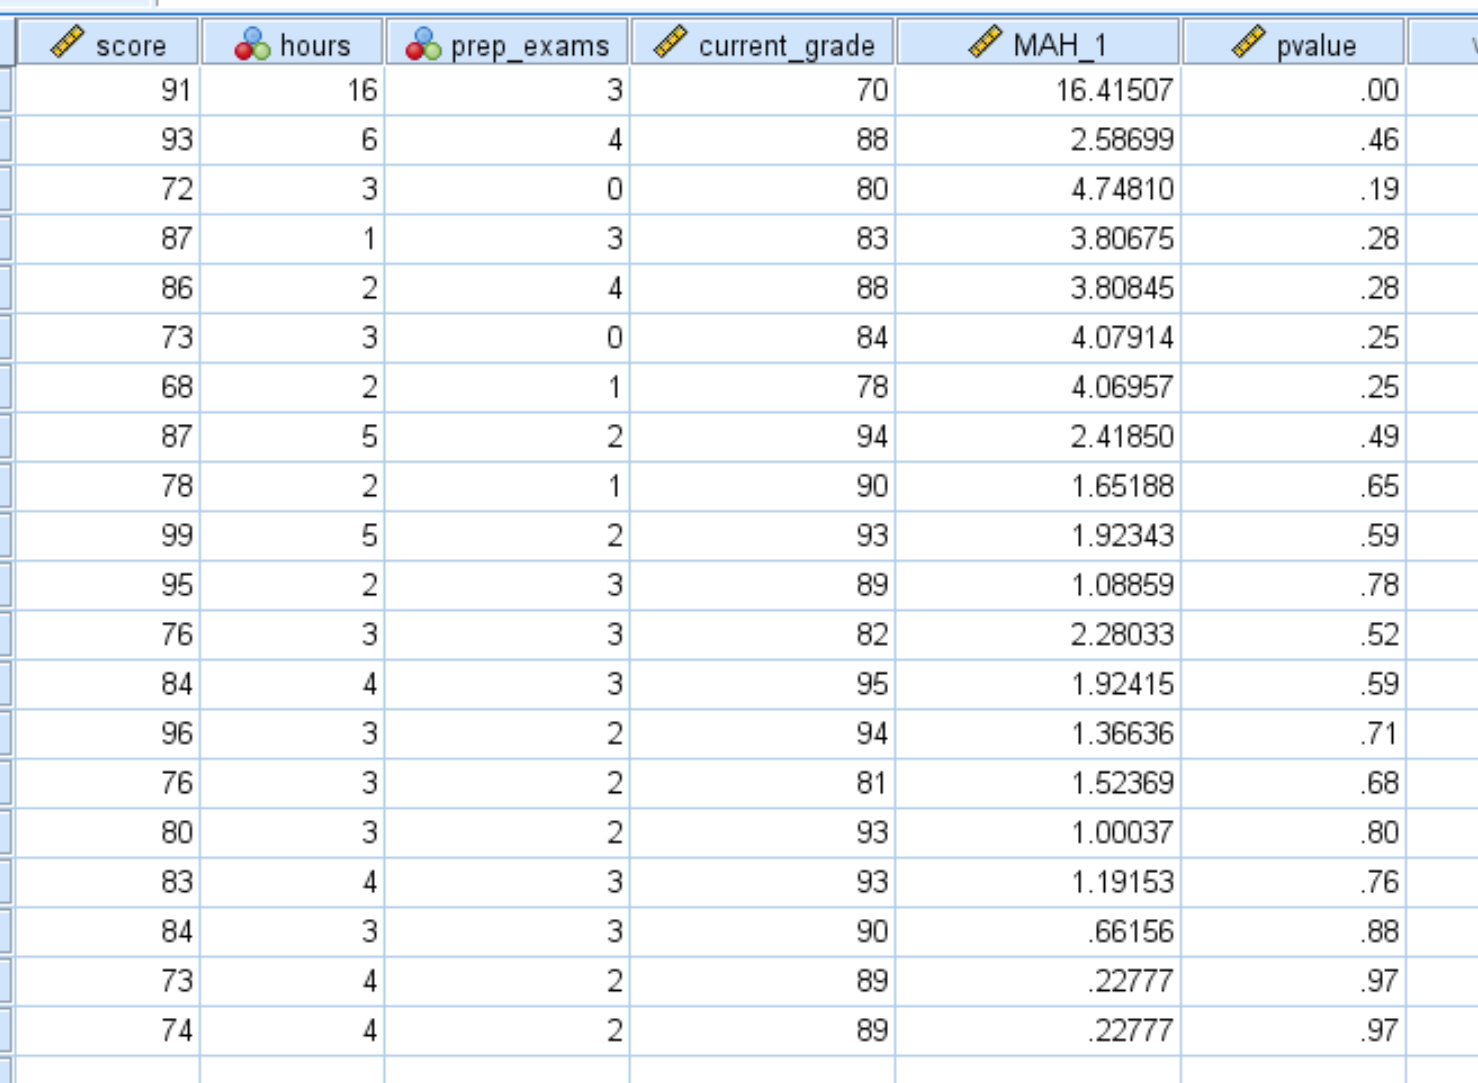Click MAH_1 cell 4.07914

point(1038,337)
